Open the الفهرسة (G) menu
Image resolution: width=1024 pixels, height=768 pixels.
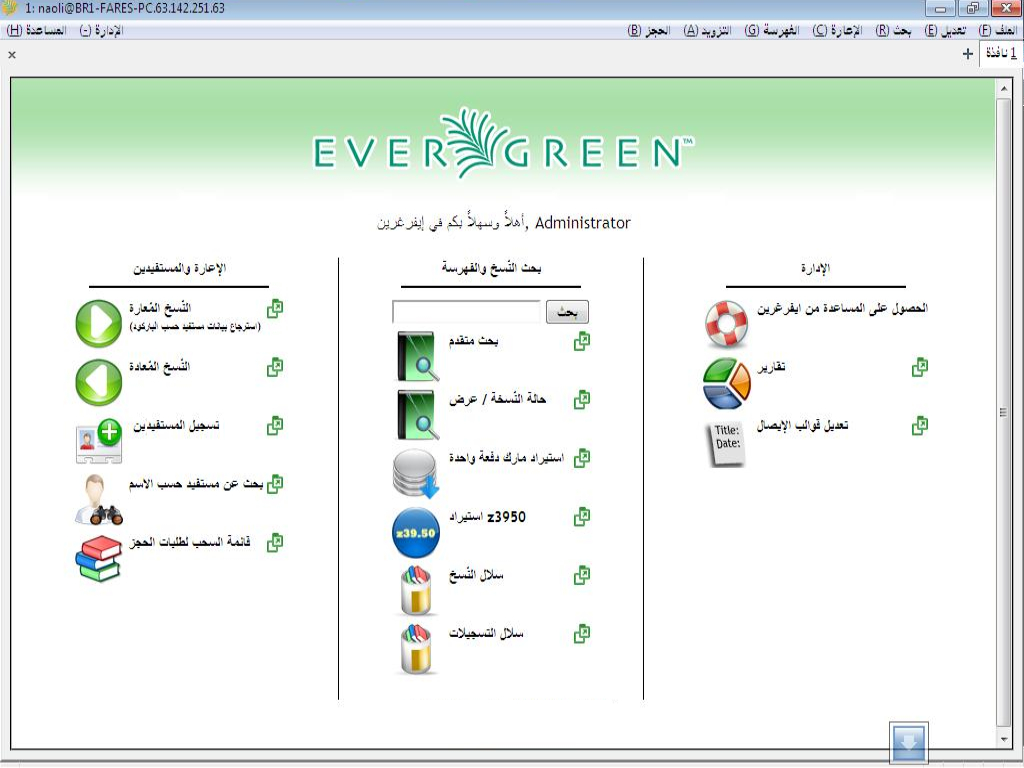point(772,30)
